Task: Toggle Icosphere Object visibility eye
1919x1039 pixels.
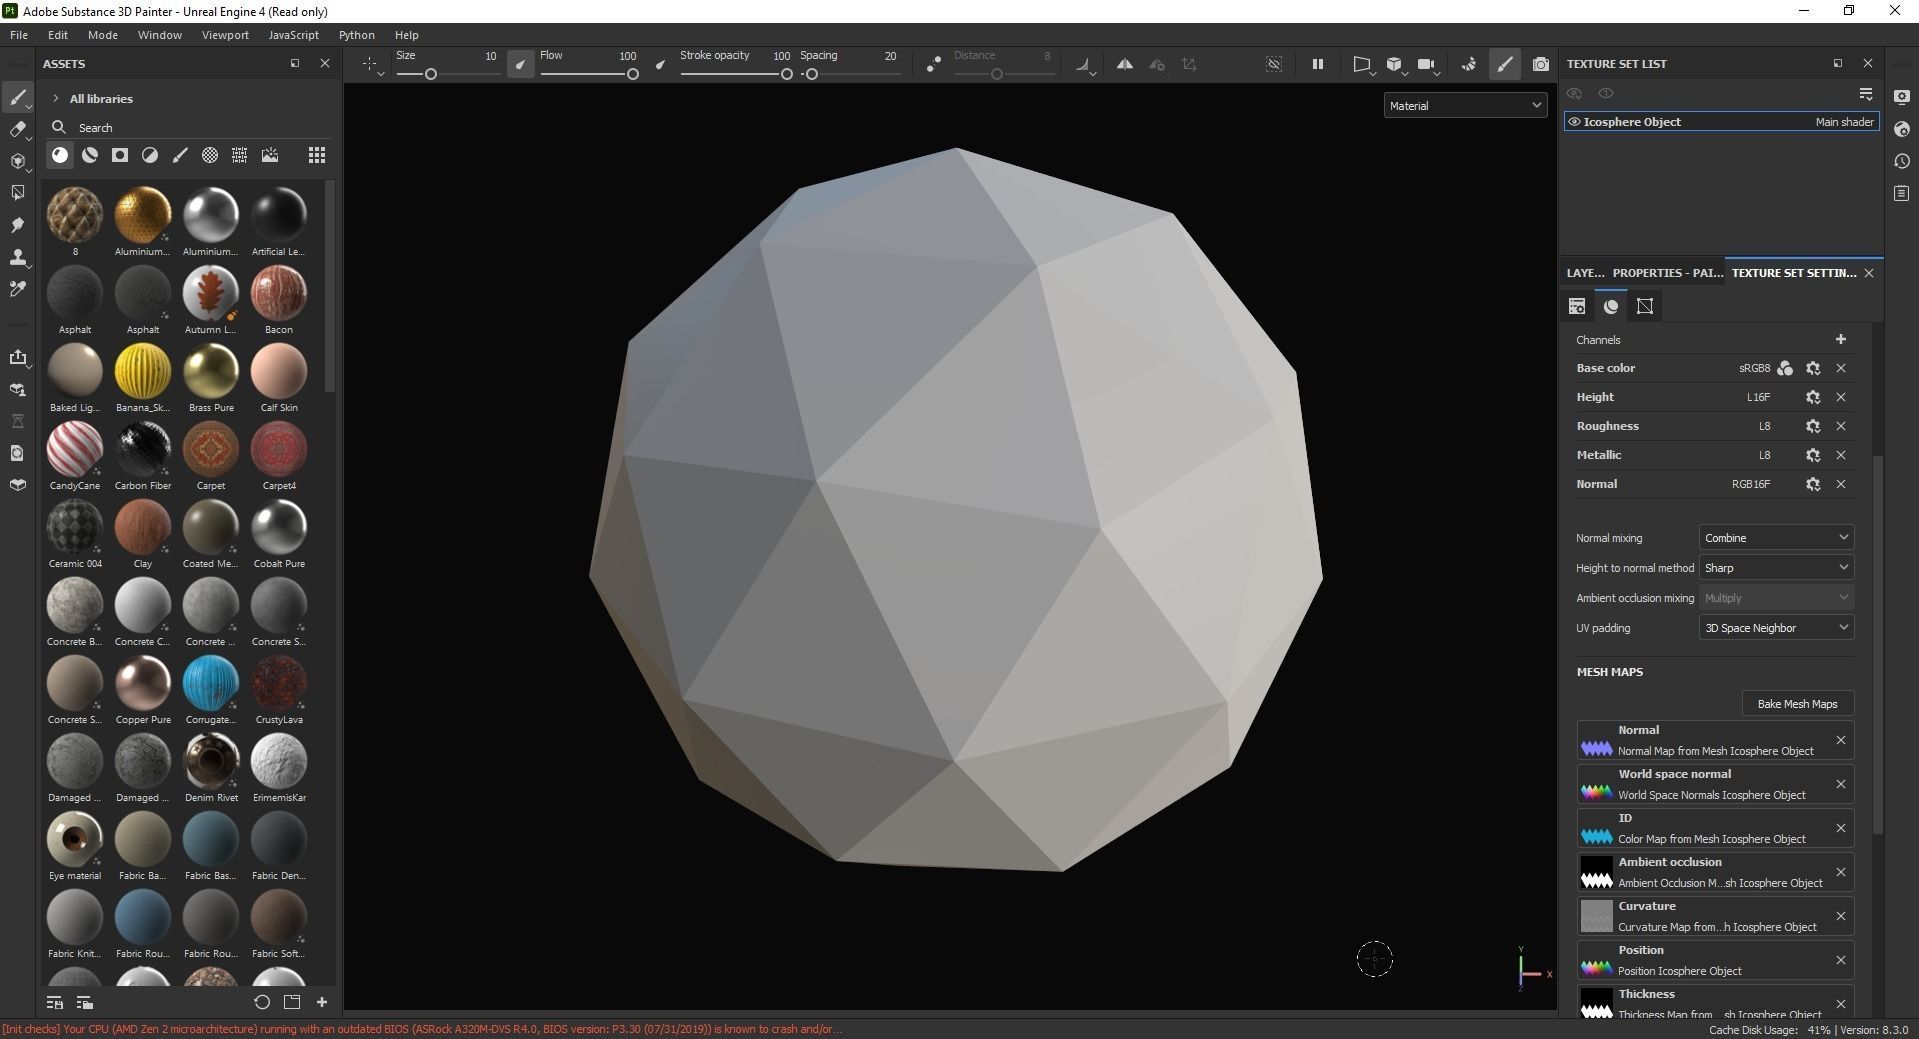Action: tap(1574, 122)
